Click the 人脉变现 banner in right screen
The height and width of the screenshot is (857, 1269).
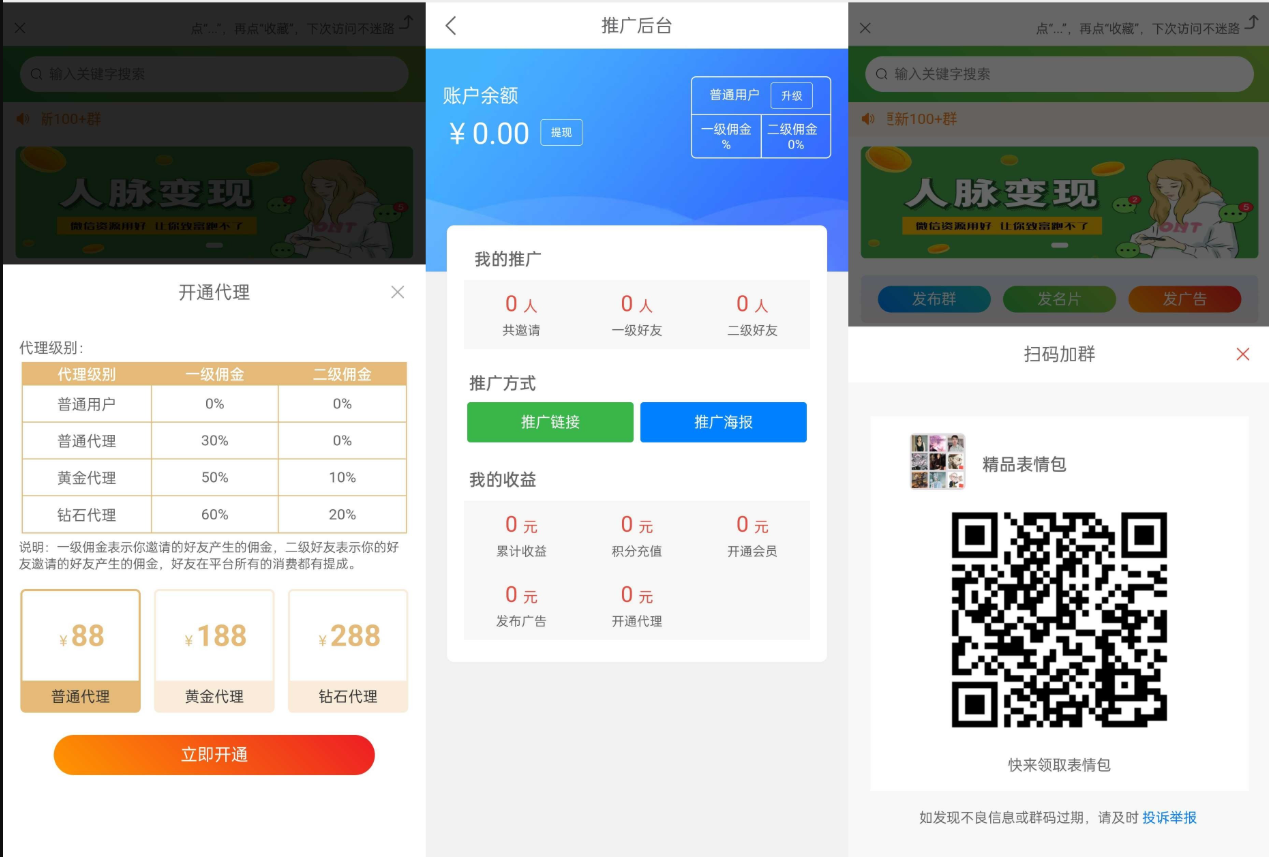coord(1059,203)
